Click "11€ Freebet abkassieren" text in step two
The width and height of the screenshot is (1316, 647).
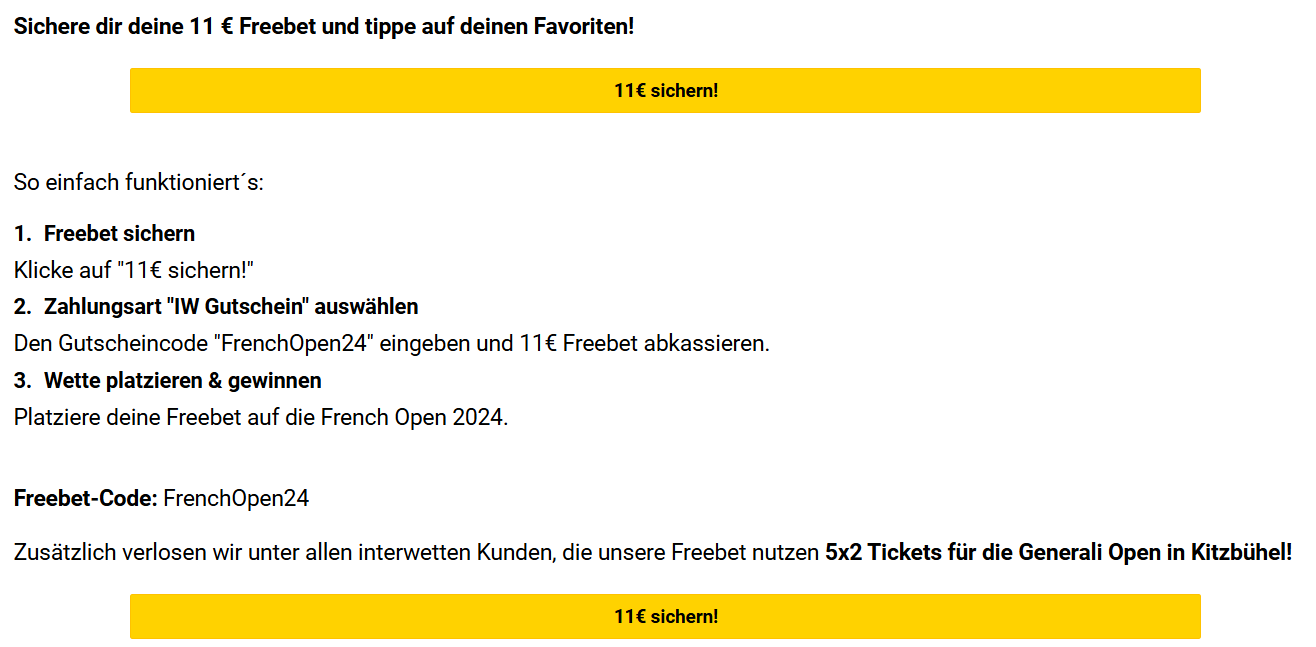(642, 343)
